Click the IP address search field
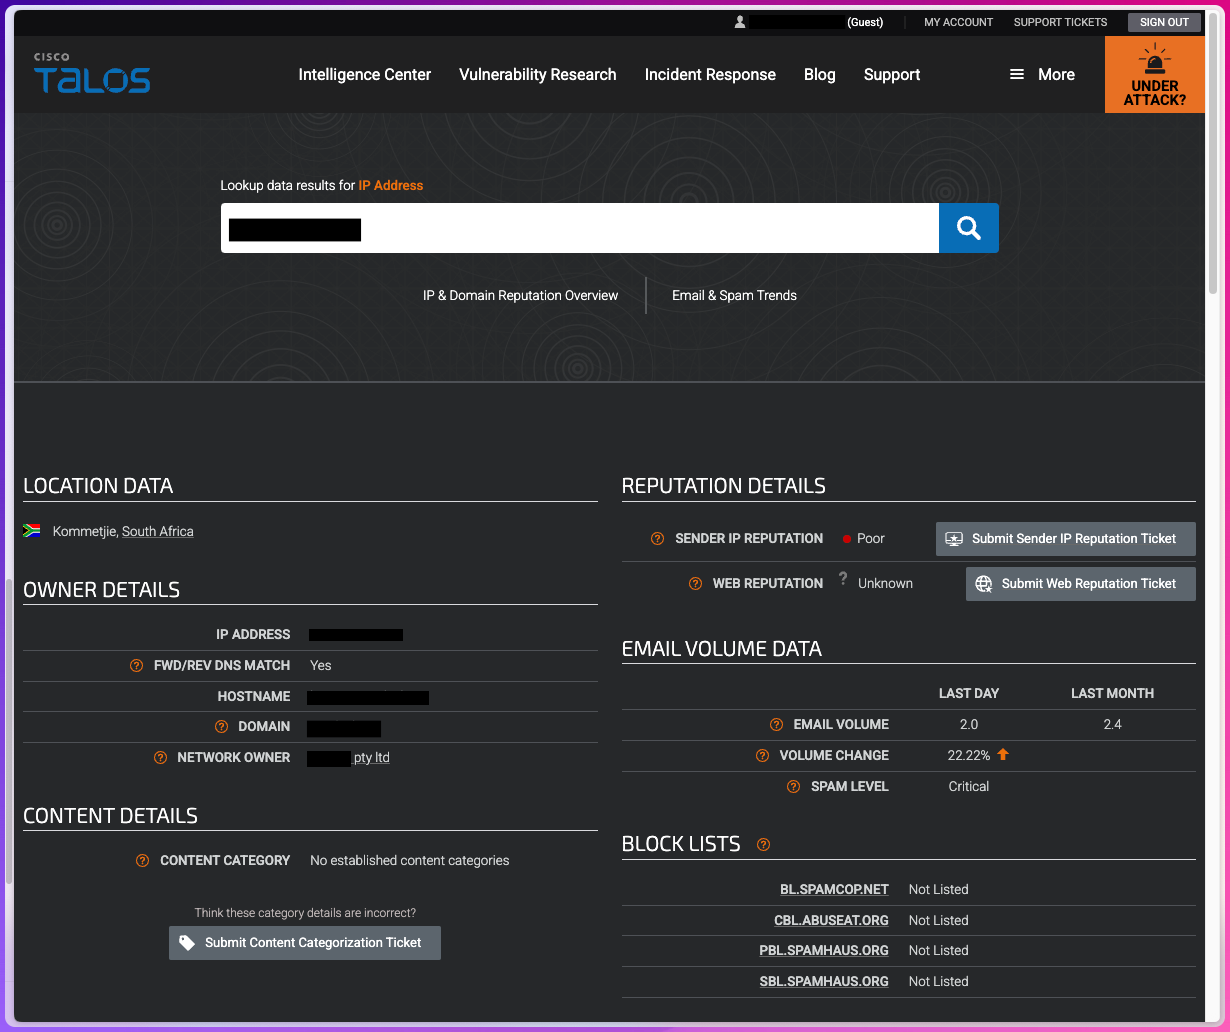Viewport: 1230px width, 1032px height. click(x=580, y=228)
